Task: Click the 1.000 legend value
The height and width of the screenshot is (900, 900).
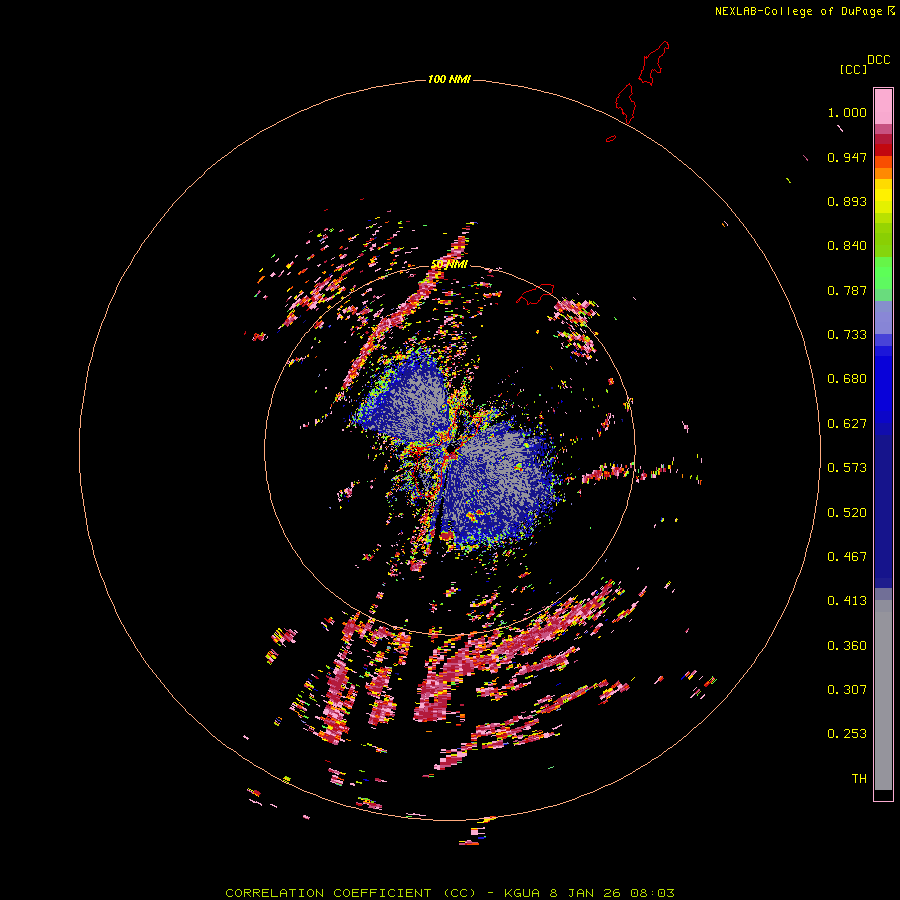Action: pyautogui.click(x=847, y=112)
